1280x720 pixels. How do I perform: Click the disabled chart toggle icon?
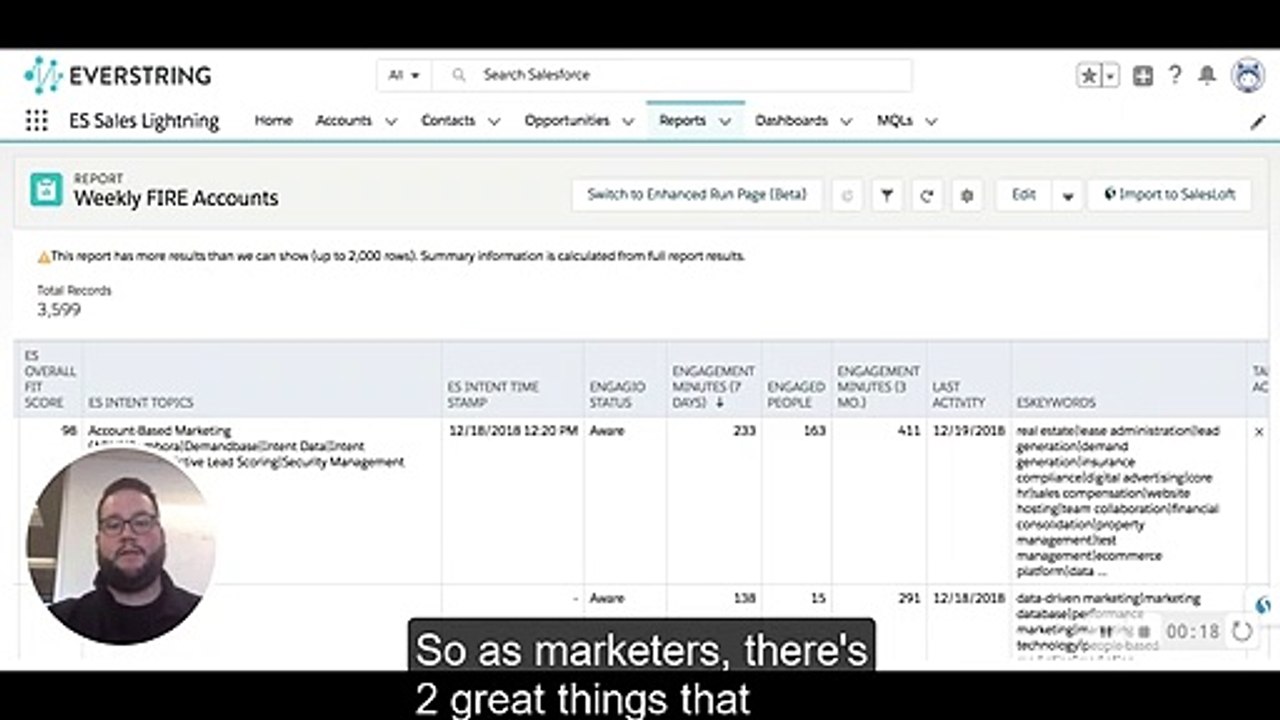[847, 195]
